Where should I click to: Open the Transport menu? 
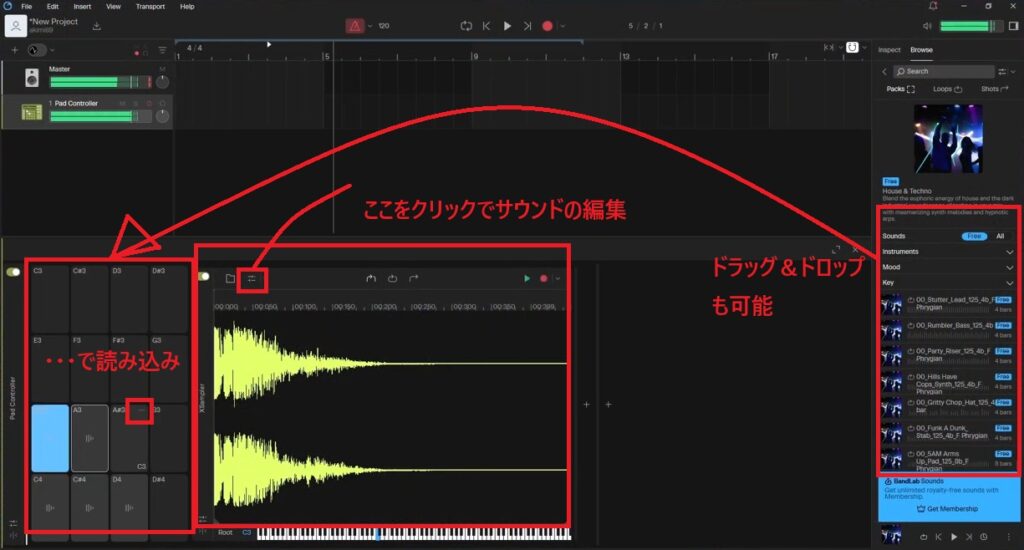(150, 6)
